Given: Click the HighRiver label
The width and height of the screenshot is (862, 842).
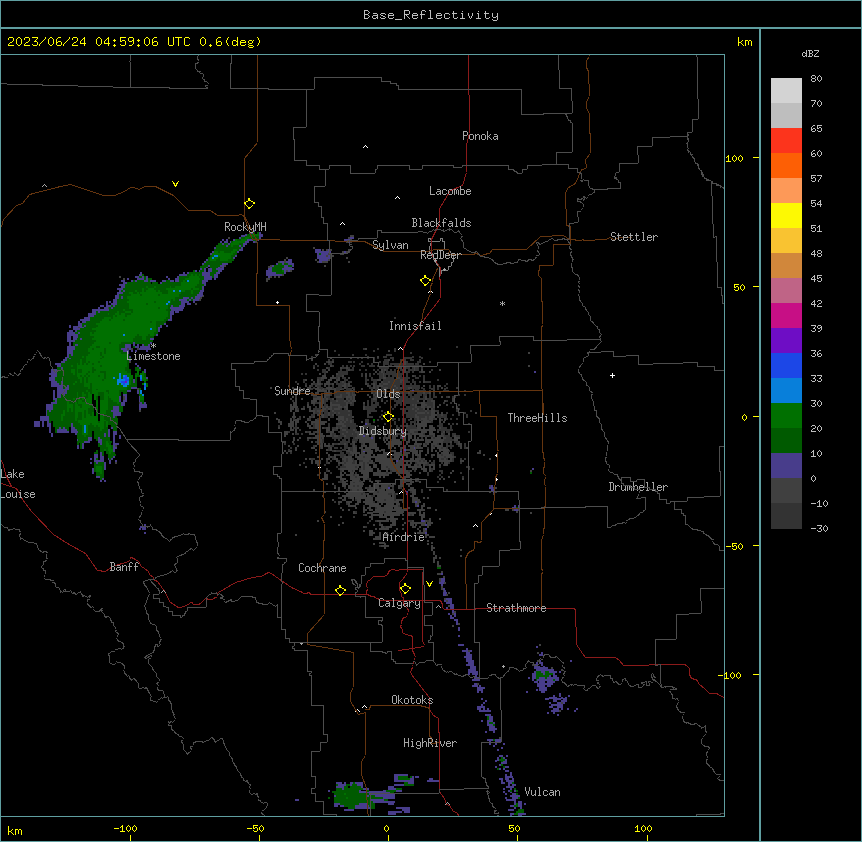Looking at the screenshot, I should [x=430, y=743].
